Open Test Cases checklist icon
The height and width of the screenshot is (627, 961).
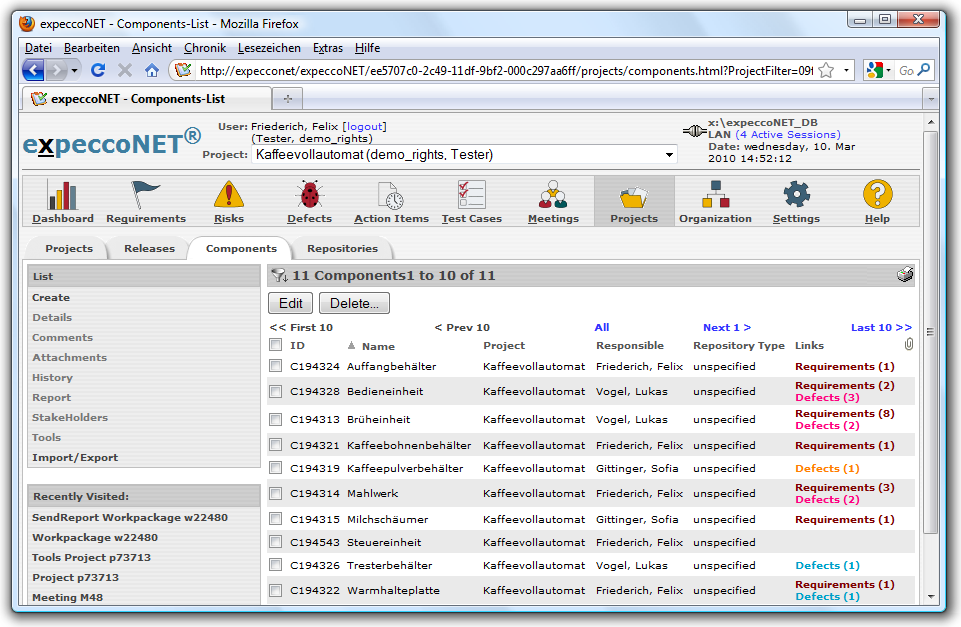click(471, 195)
